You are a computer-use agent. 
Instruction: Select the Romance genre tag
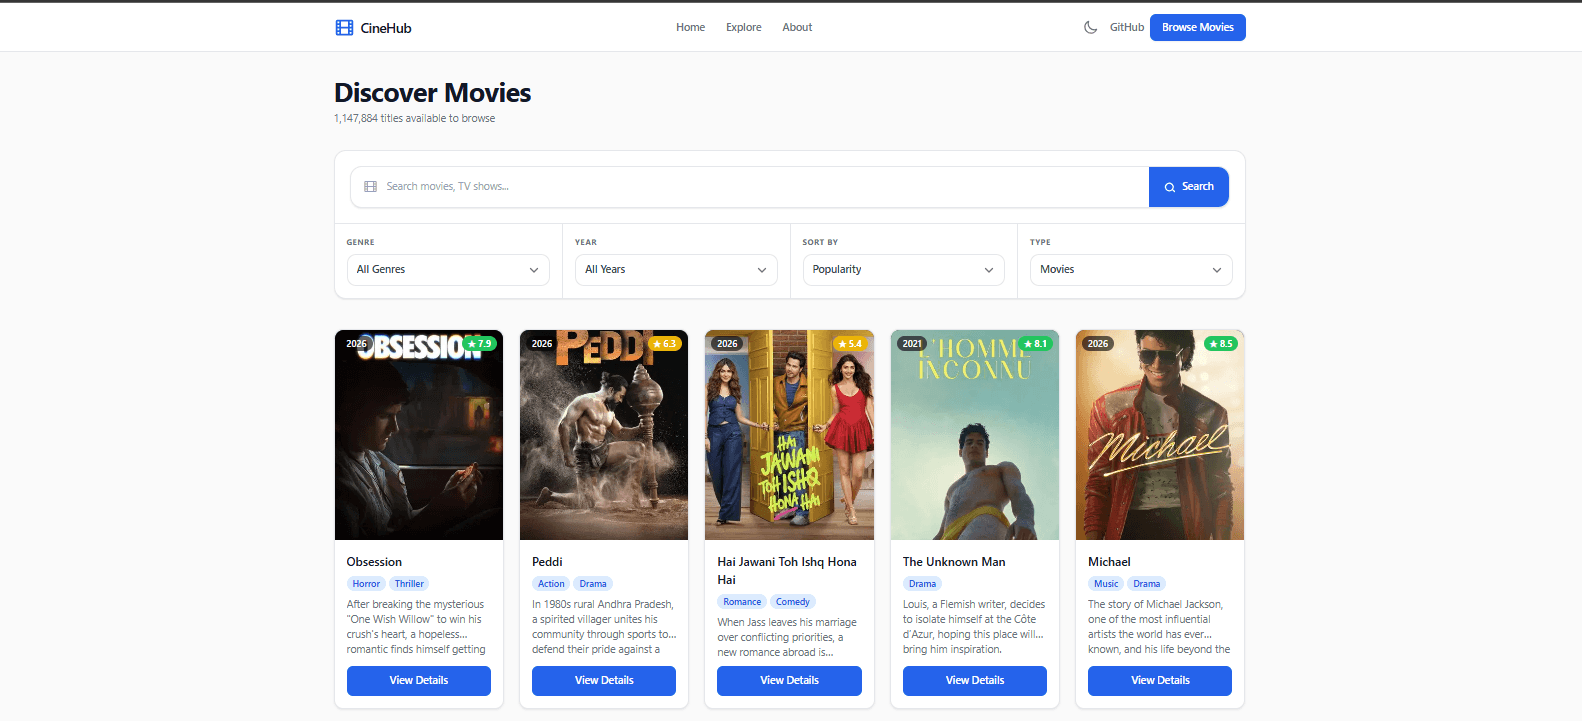[742, 602]
